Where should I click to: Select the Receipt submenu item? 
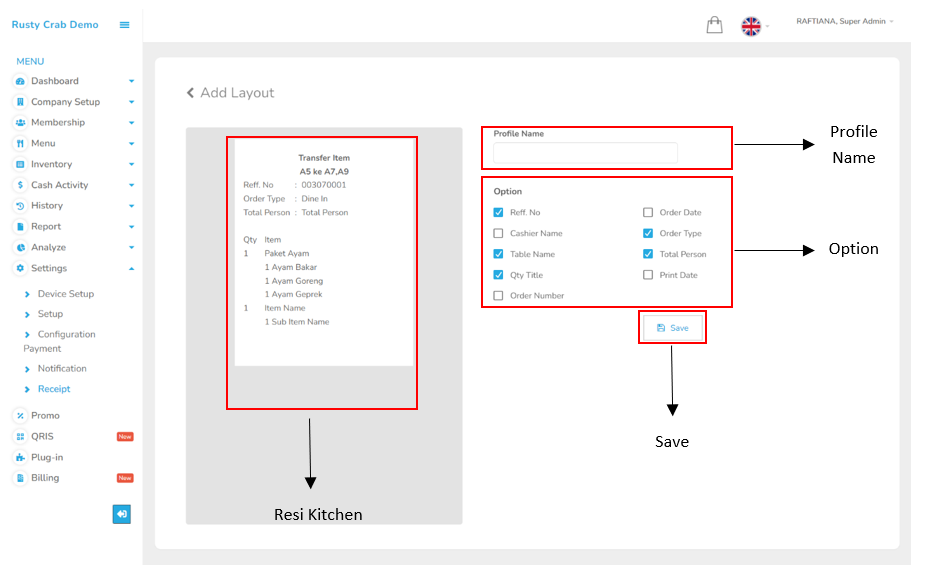[x=54, y=389]
